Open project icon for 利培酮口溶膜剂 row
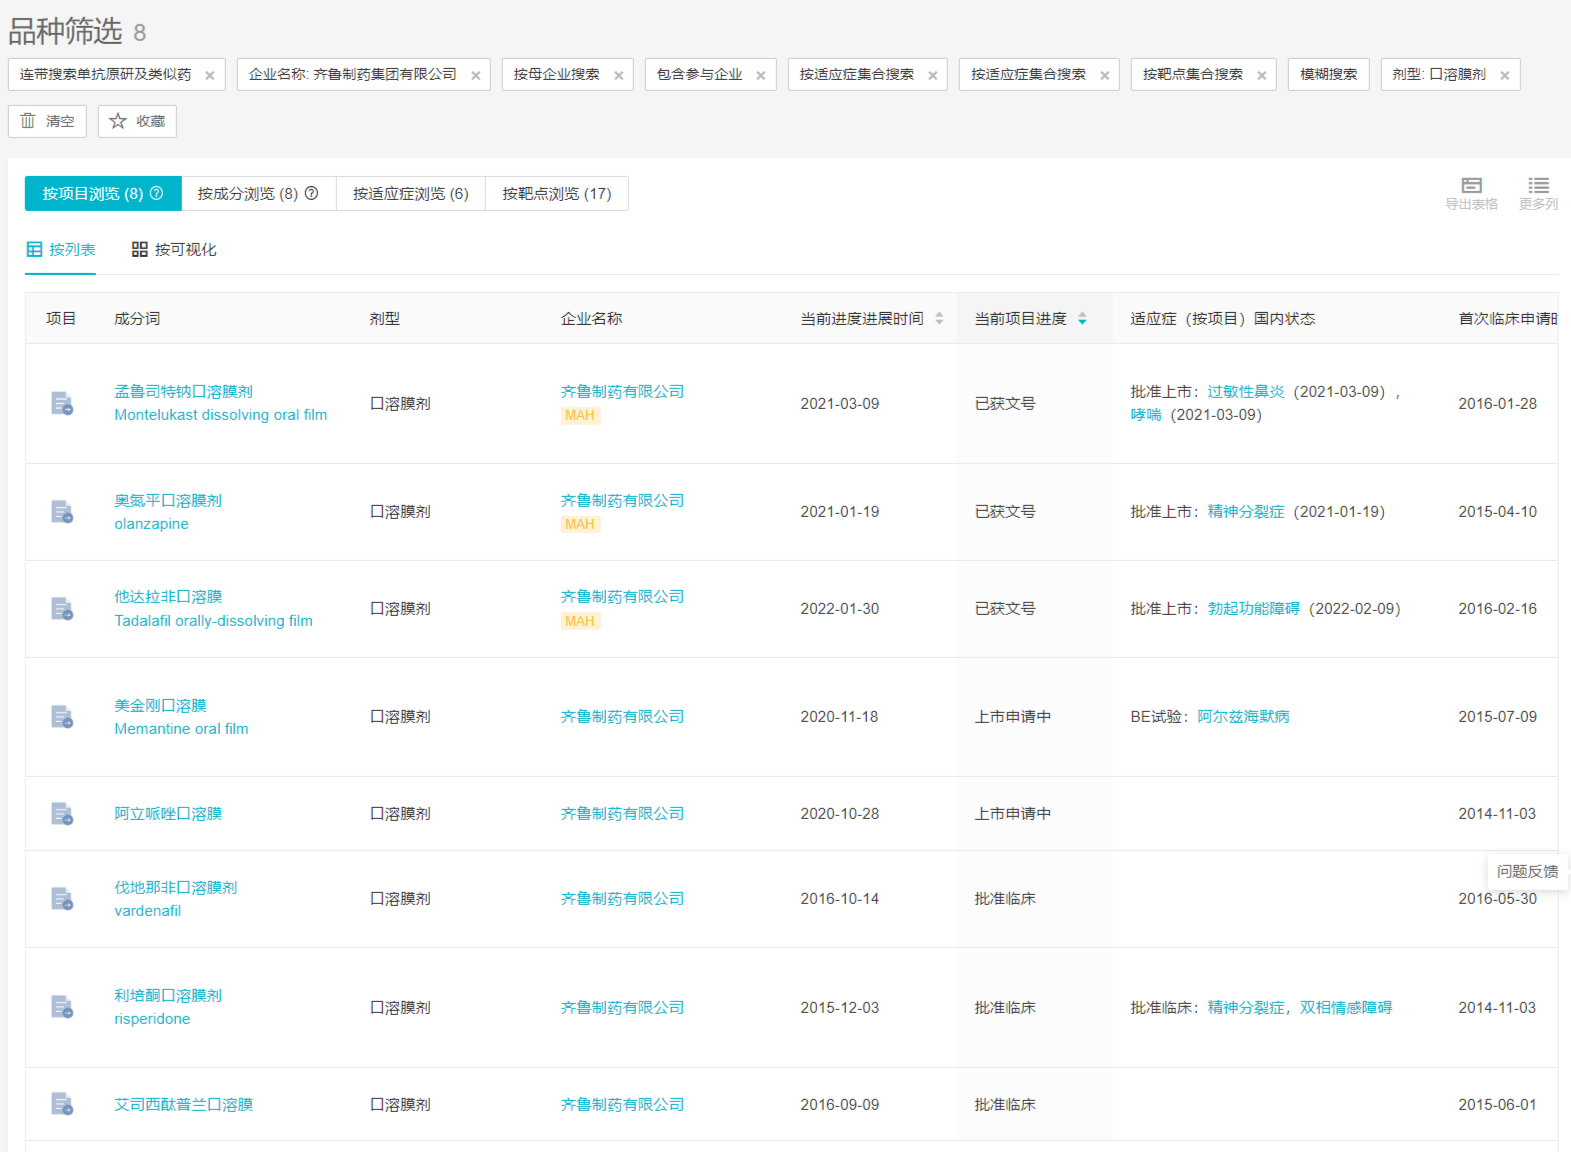 tap(62, 1007)
